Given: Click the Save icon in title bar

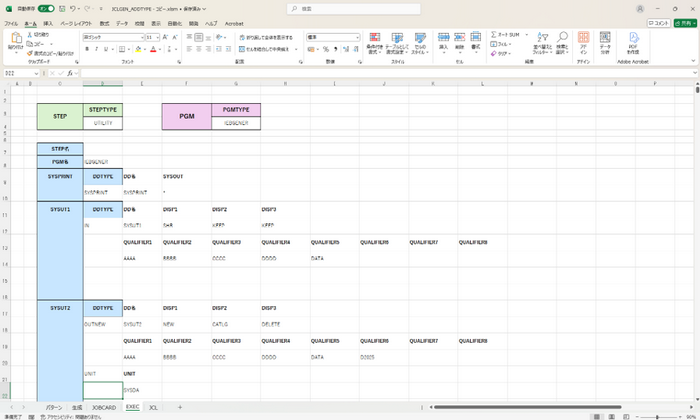Looking at the screenshot, I should point(62,8).
